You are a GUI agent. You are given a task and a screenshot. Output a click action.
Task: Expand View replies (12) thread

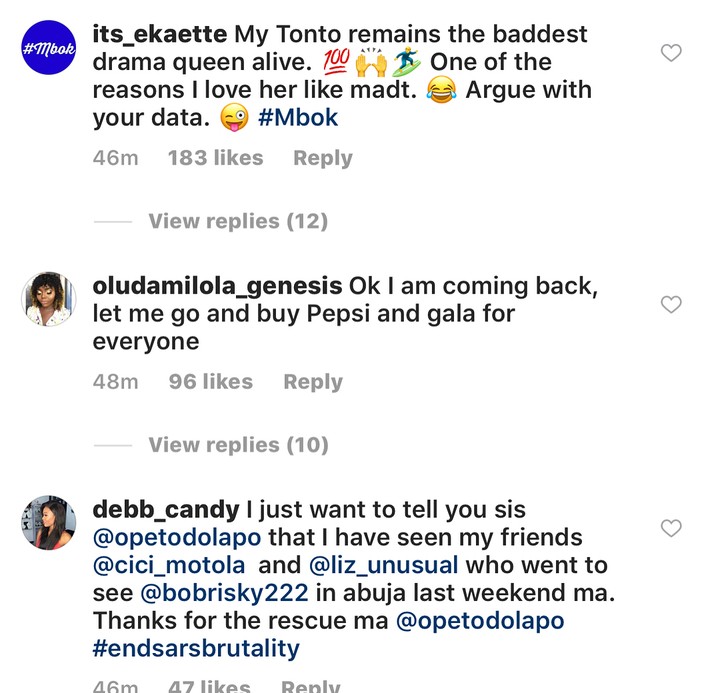click(x=238, y=221)
